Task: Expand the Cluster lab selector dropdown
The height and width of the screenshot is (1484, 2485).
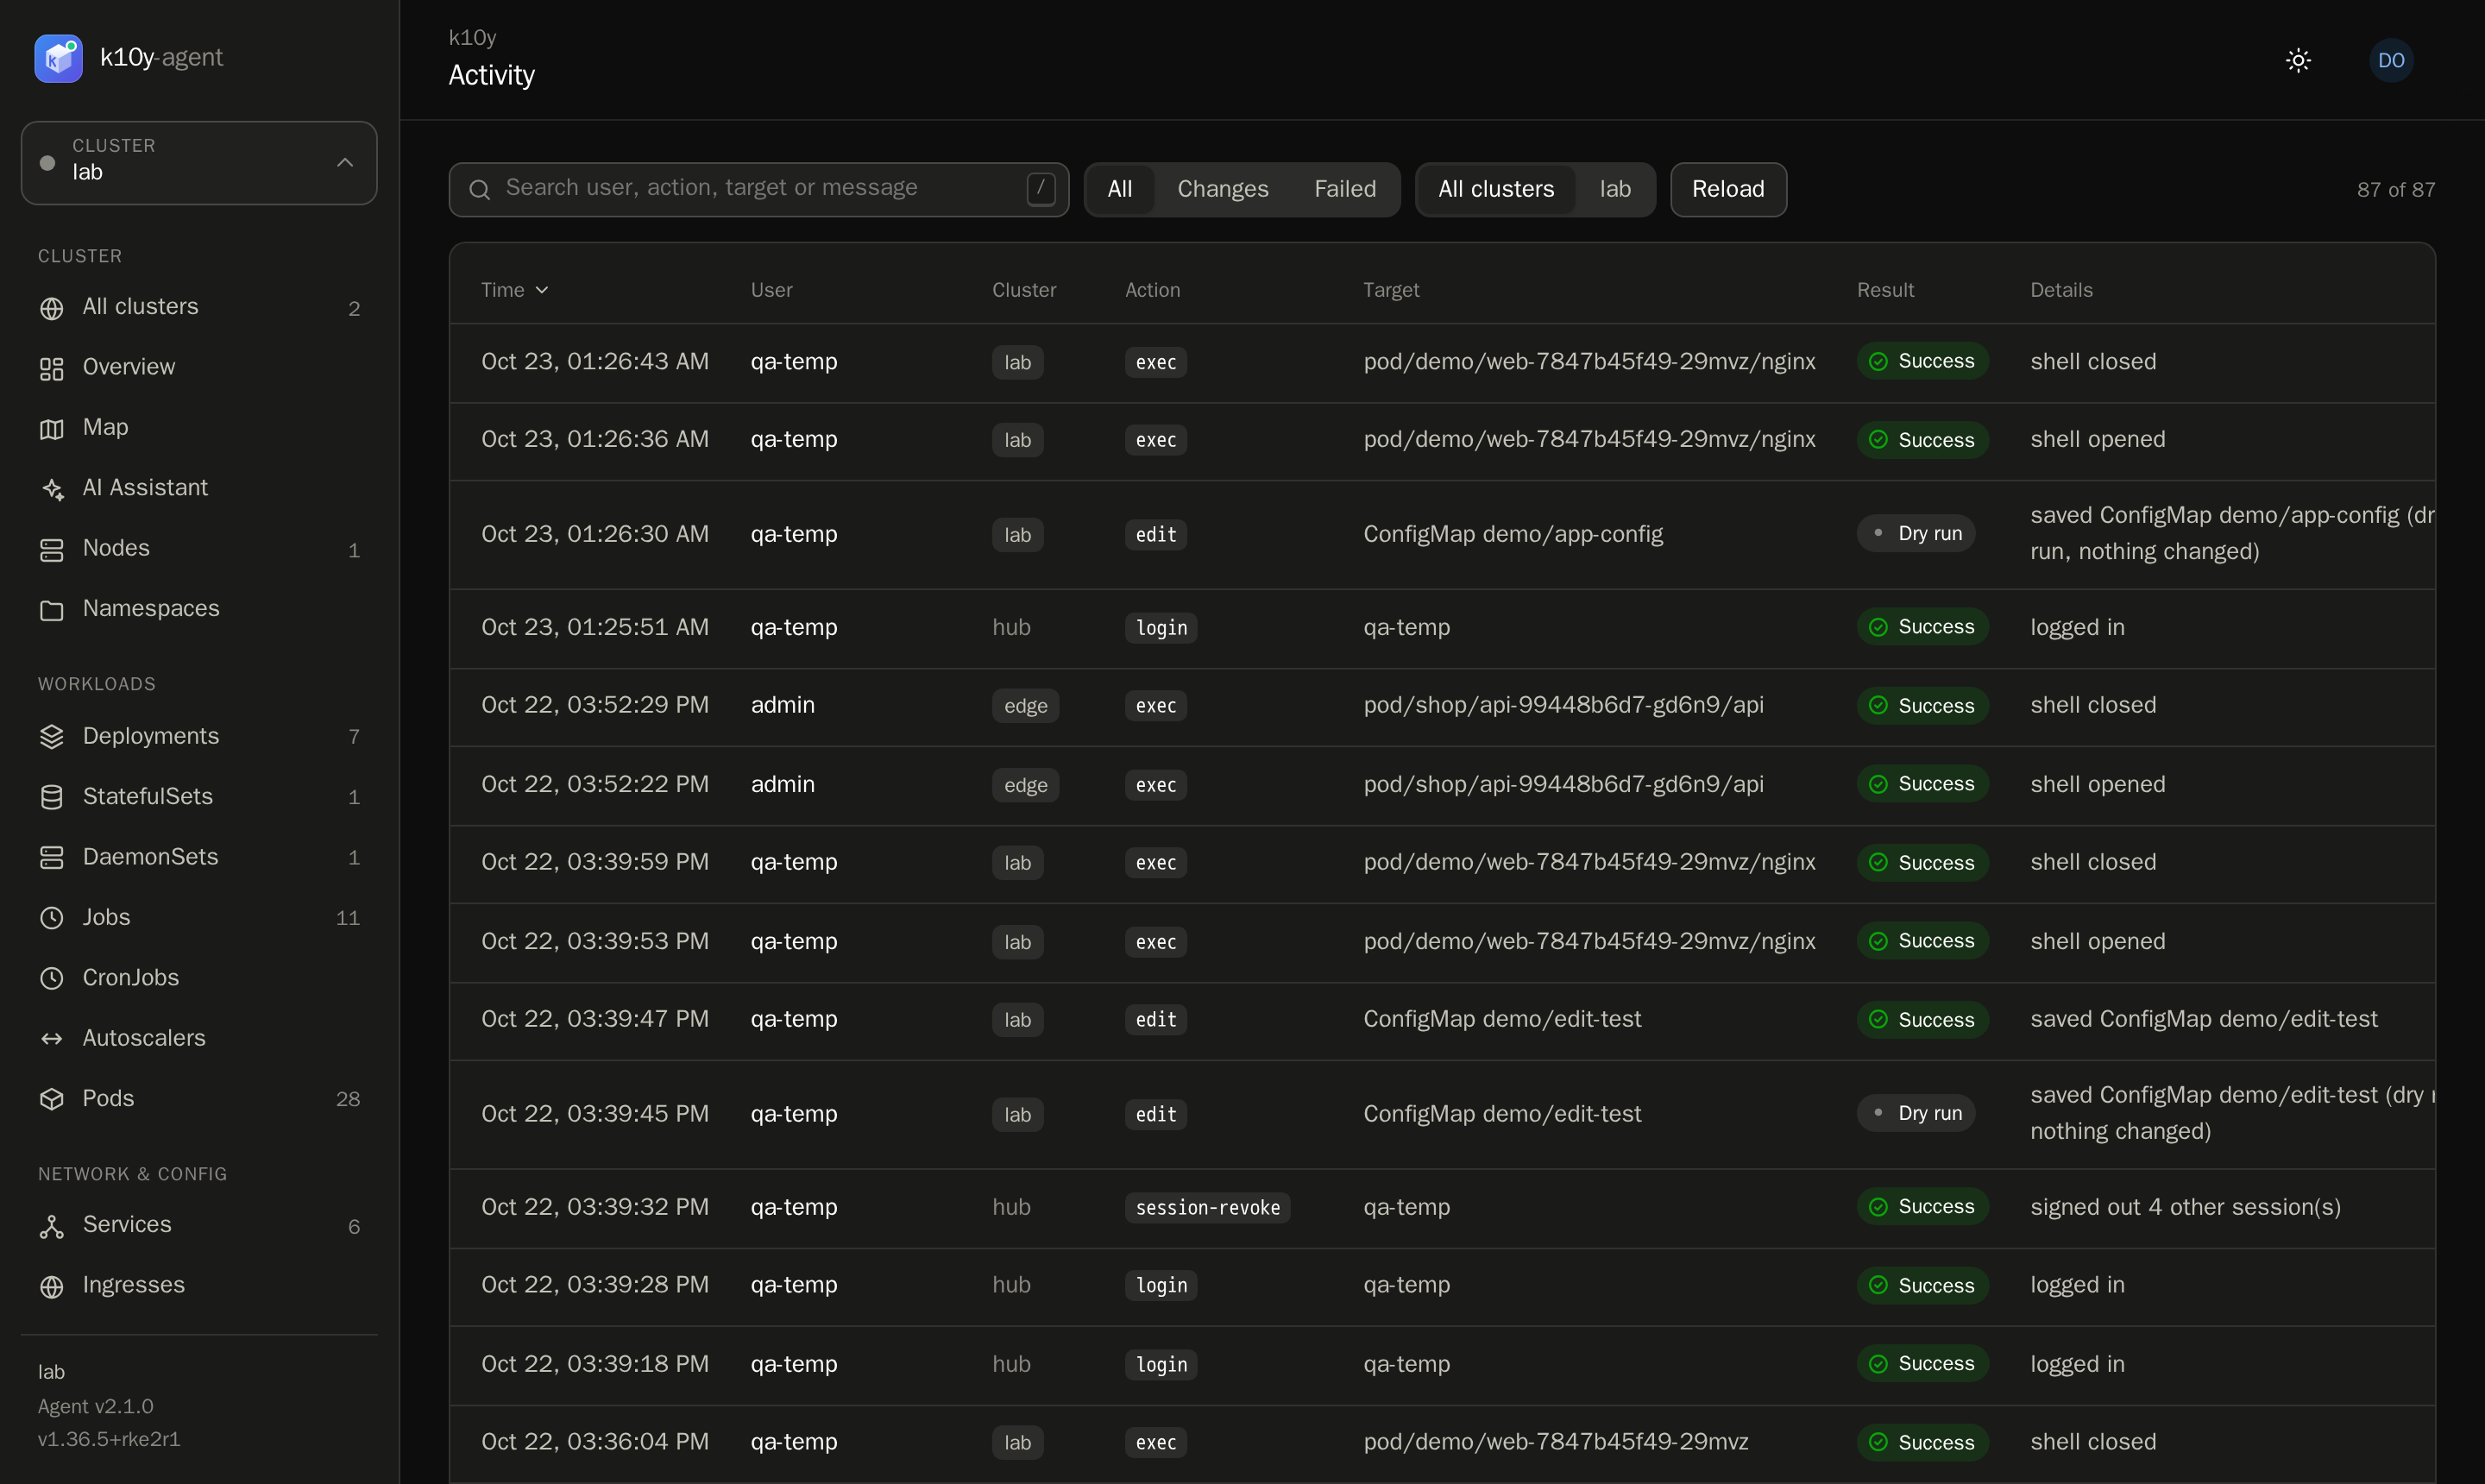Action: tap(199, 163)
